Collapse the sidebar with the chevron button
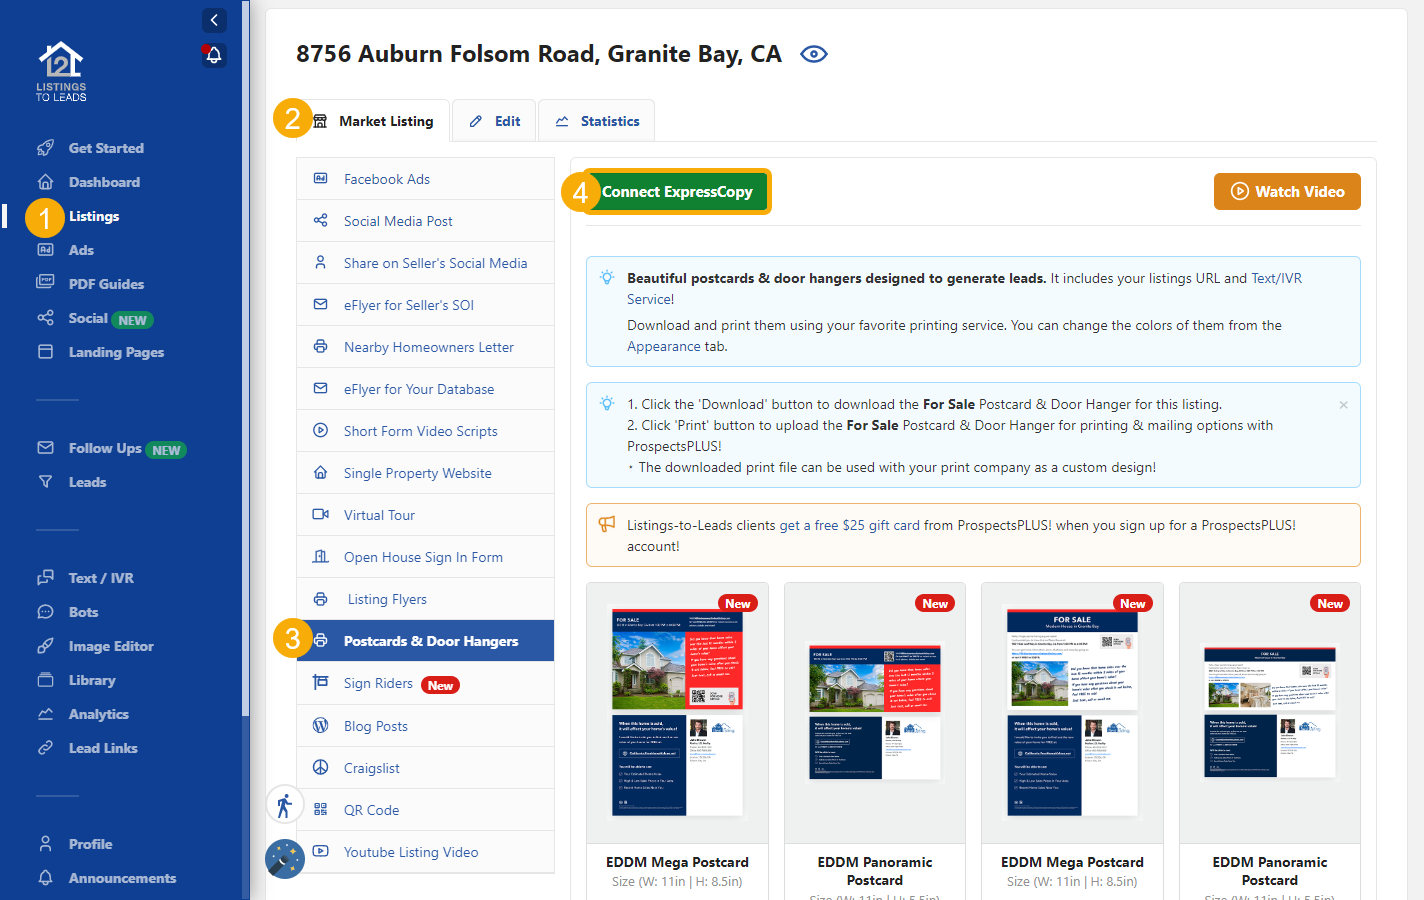The height and width of the screenshot is (900, 1424). click(214, 20)
